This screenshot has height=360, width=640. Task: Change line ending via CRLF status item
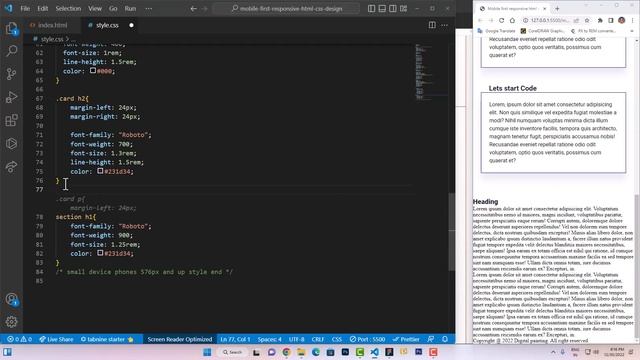pos(318,339)
